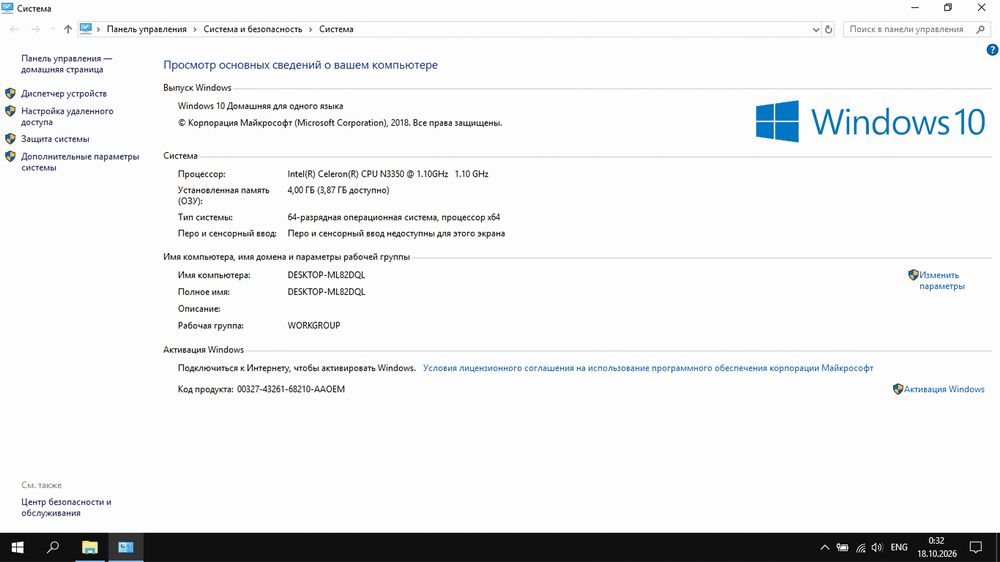1000x562 pixels.
Task: Click shield icon beside Диспетчер устройств
Action: [x=10, y=93]
